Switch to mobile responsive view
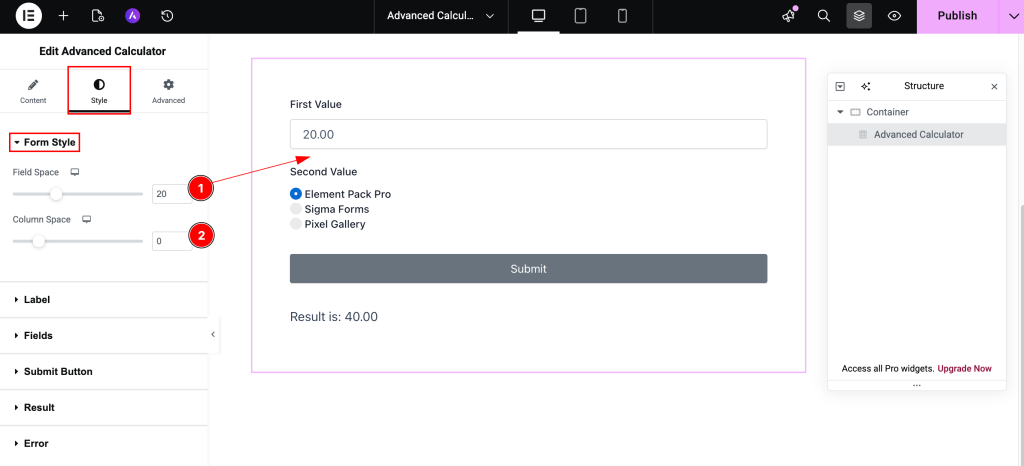 [x=622, y=16]
